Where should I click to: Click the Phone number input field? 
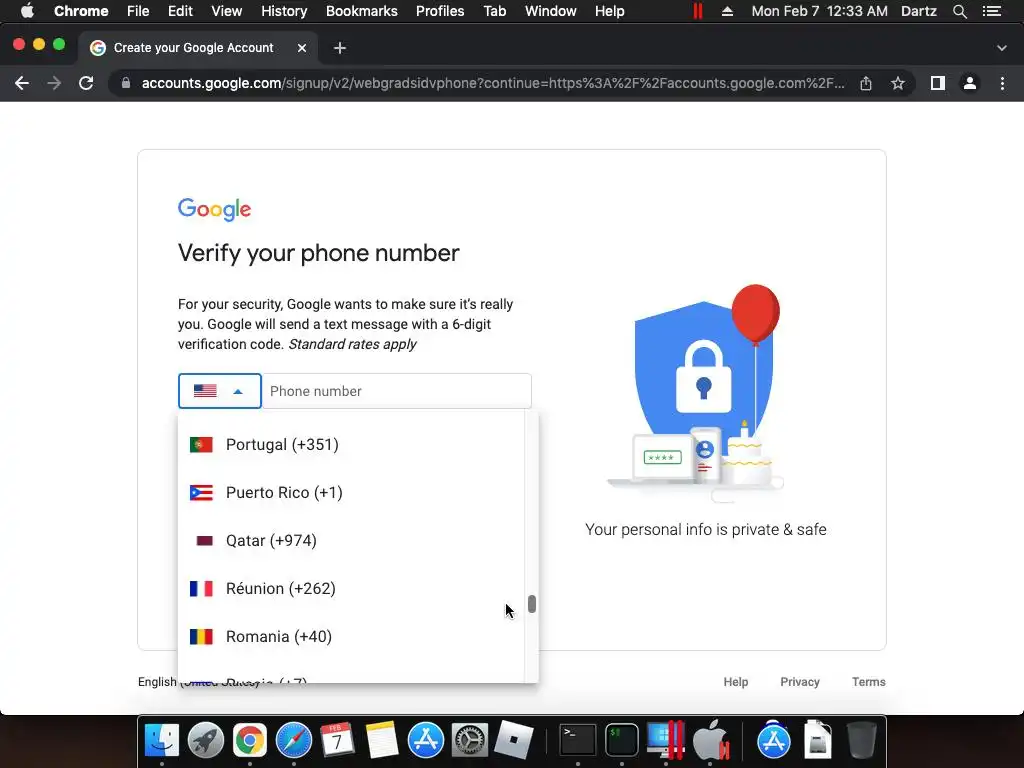pos(396,391)
